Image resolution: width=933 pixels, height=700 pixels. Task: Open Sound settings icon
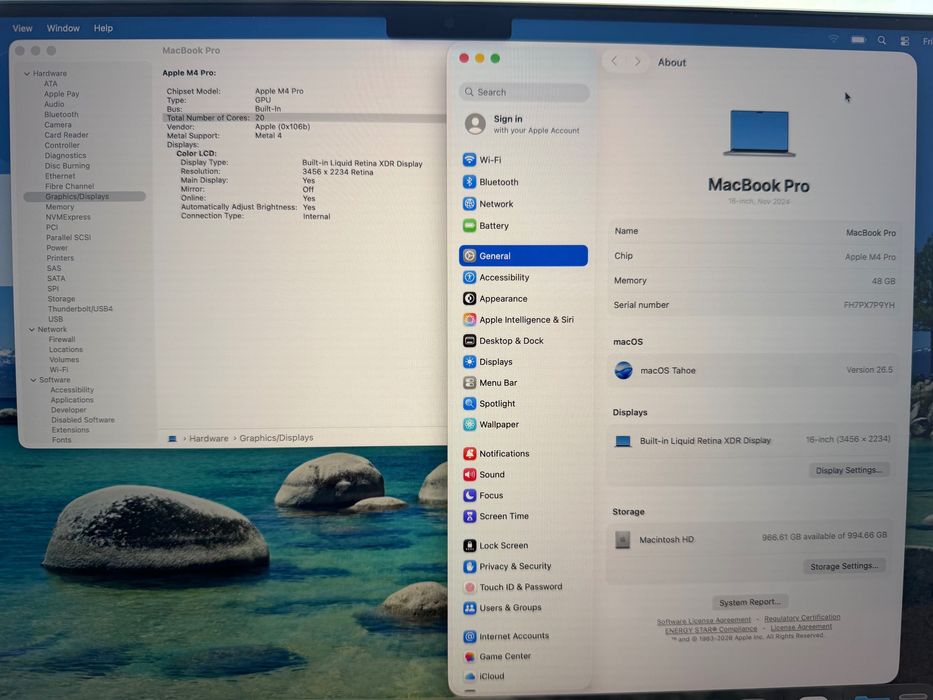coord(469,474)
